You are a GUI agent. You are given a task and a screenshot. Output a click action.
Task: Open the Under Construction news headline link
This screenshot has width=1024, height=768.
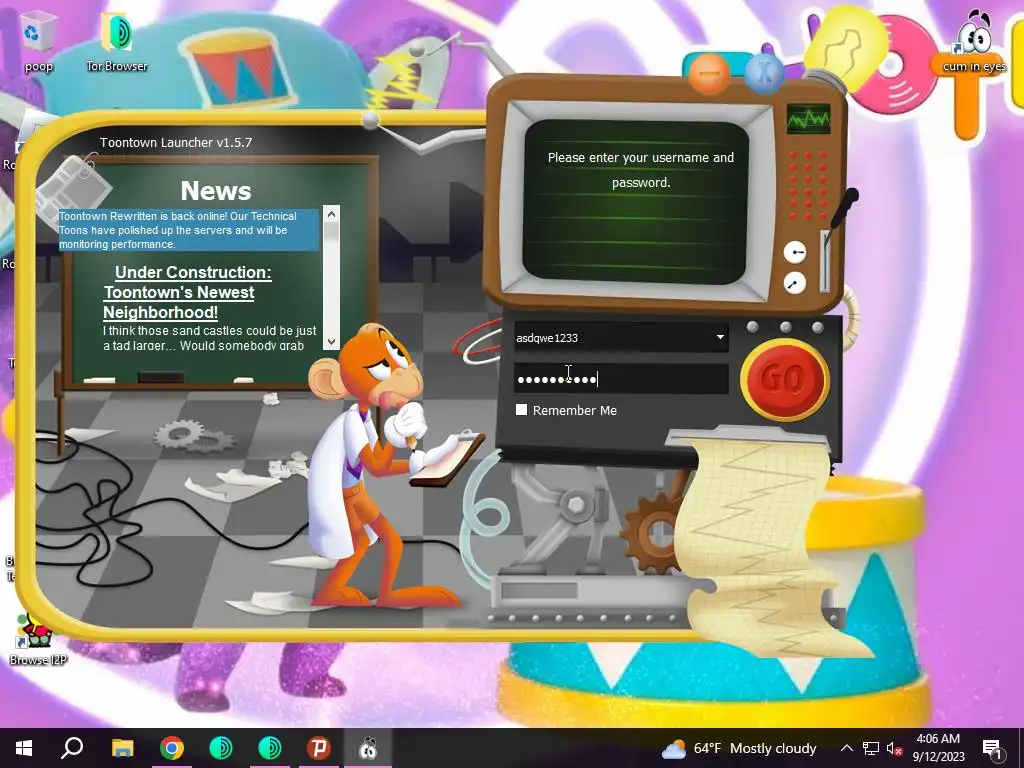pos(187,292)
